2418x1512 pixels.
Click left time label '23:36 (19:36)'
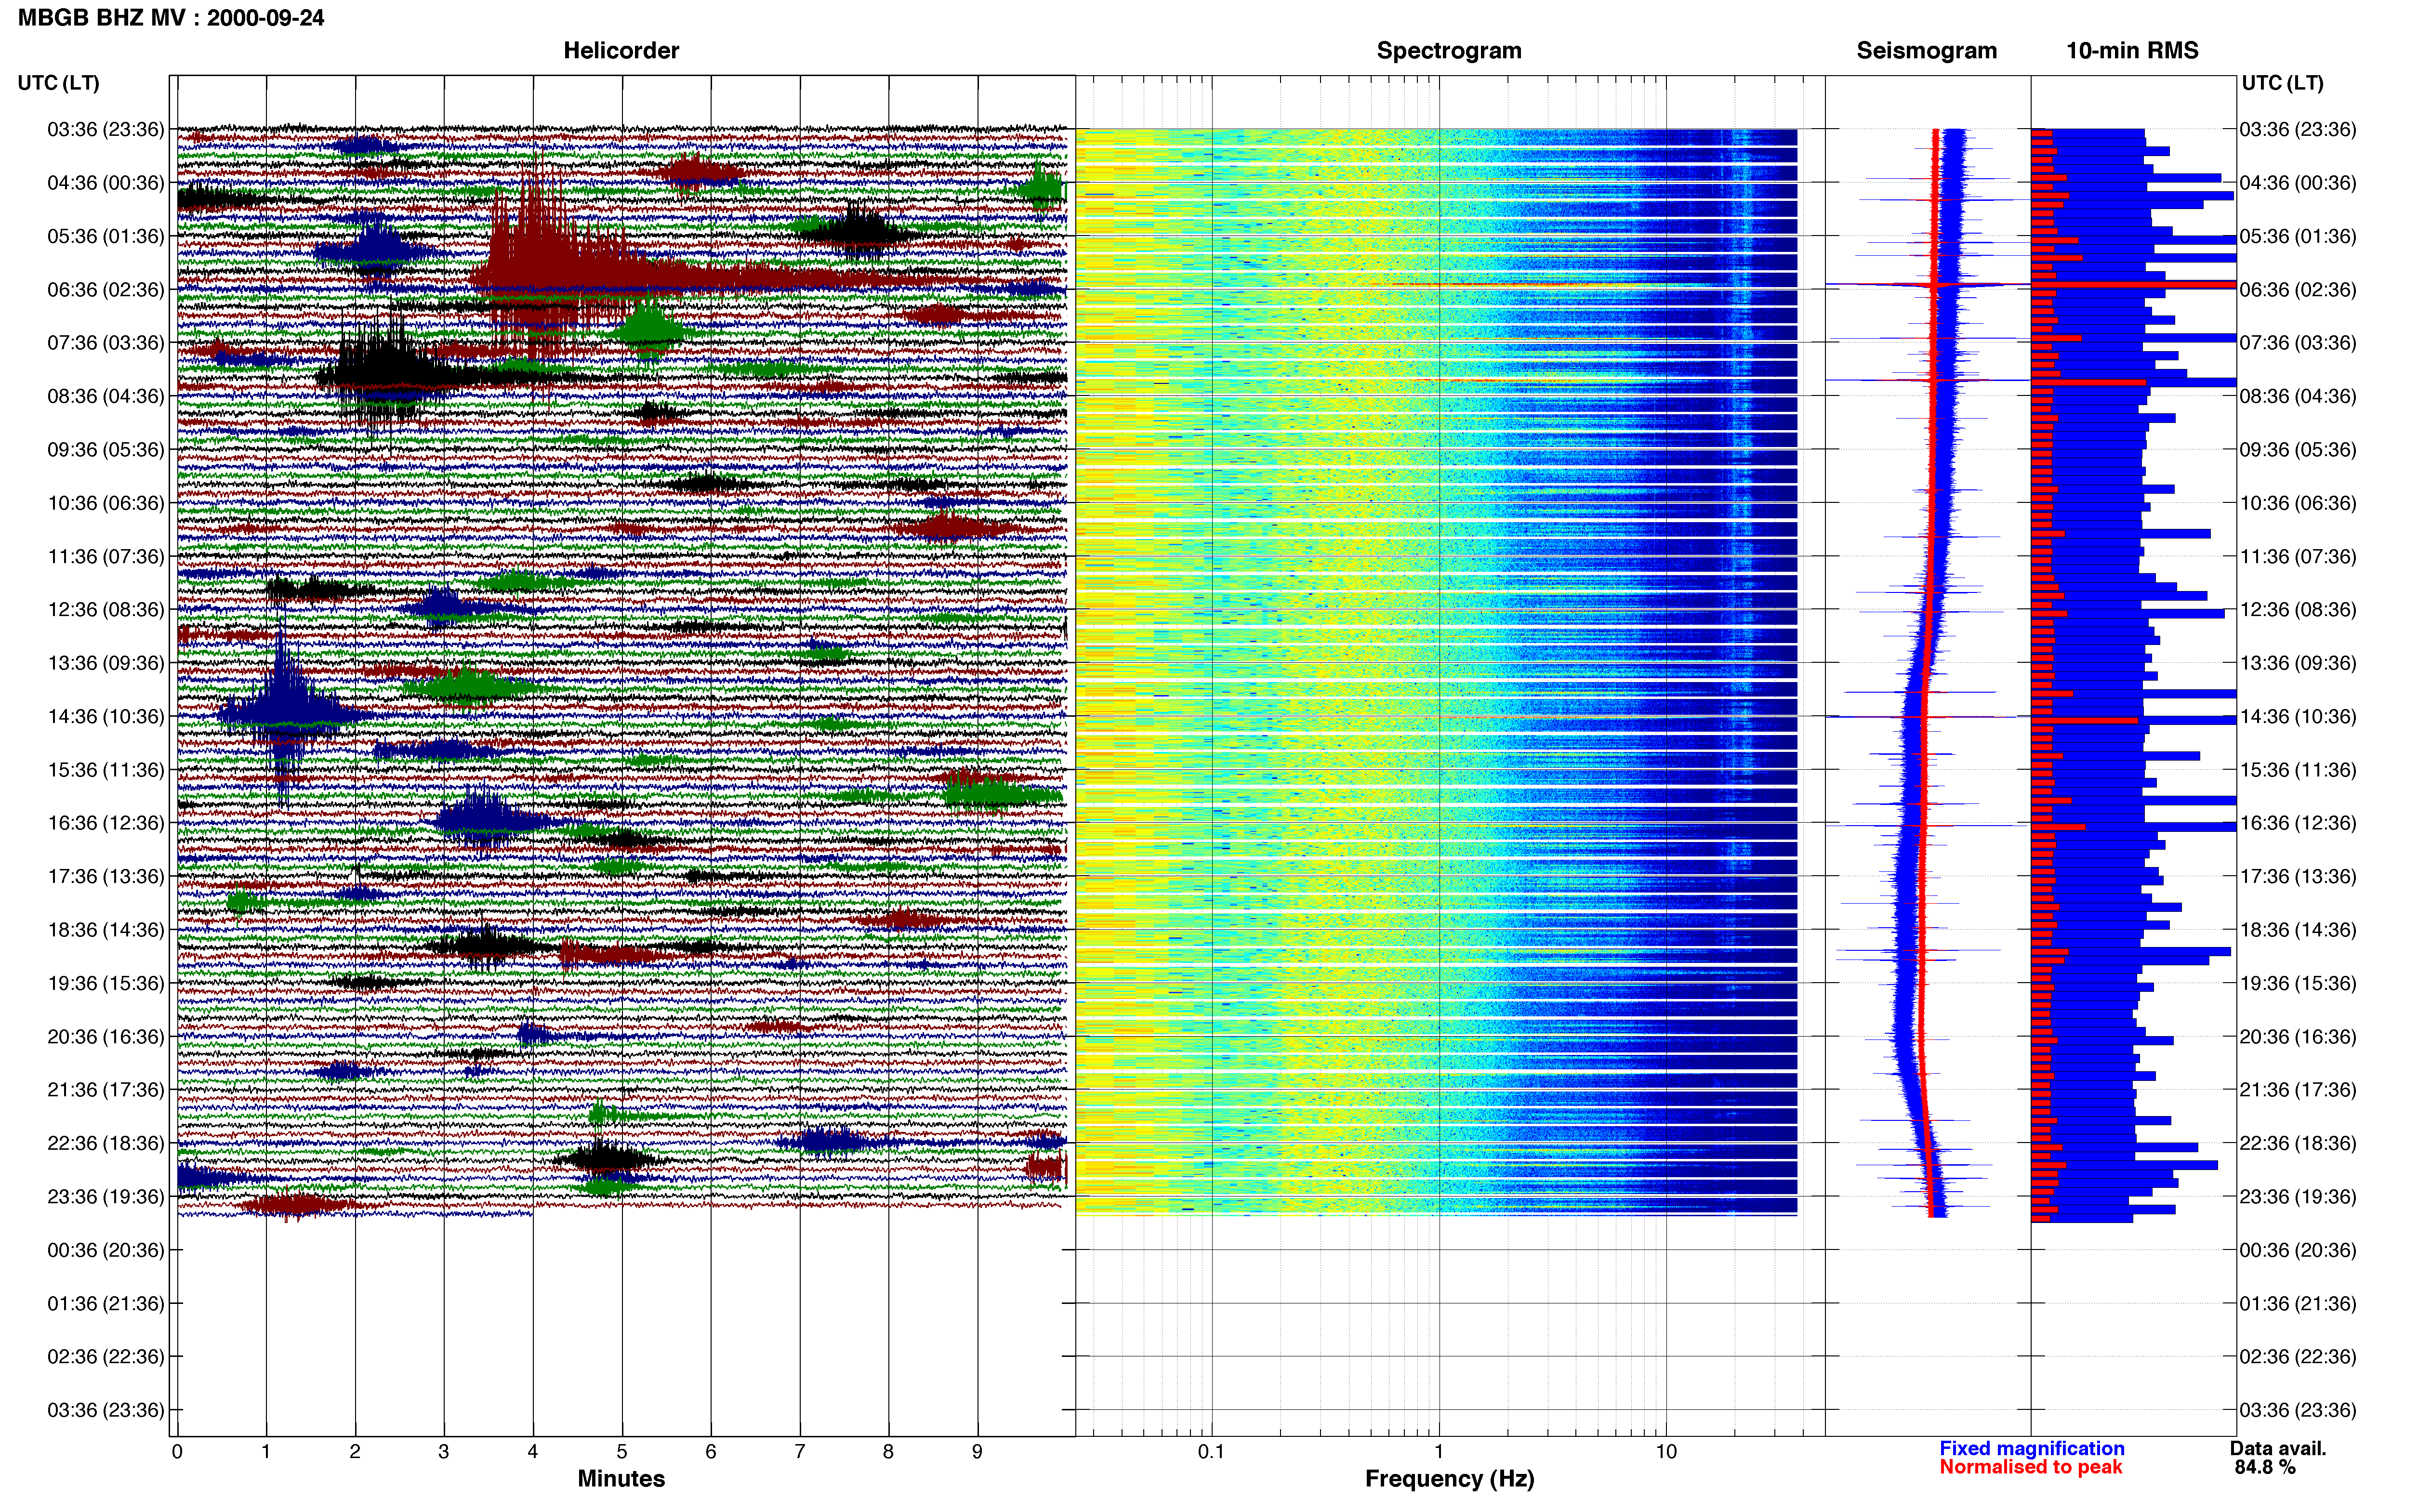[106, 1196]
